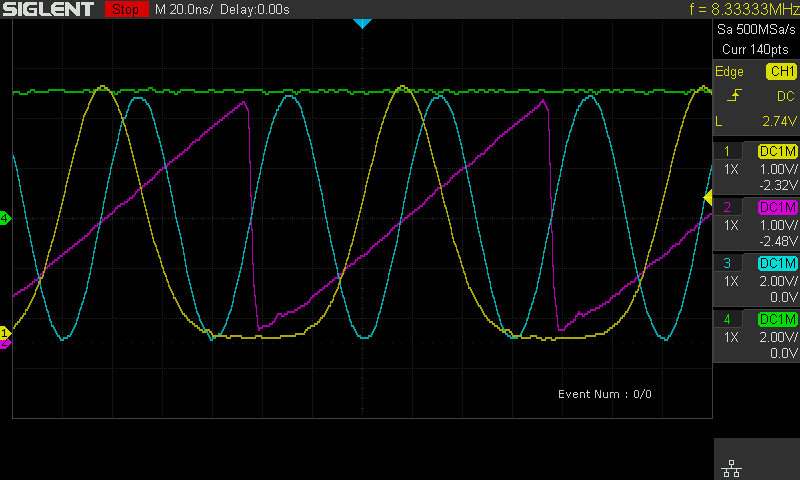Click the 1X probe label of channel 1
Image resolution: width=800 pixels, height=480 pixels.
731,169
